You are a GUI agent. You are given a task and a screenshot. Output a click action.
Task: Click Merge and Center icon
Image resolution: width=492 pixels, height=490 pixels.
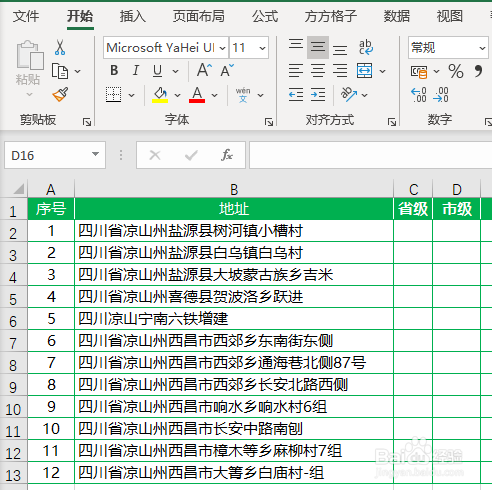[x=364, y=71]
